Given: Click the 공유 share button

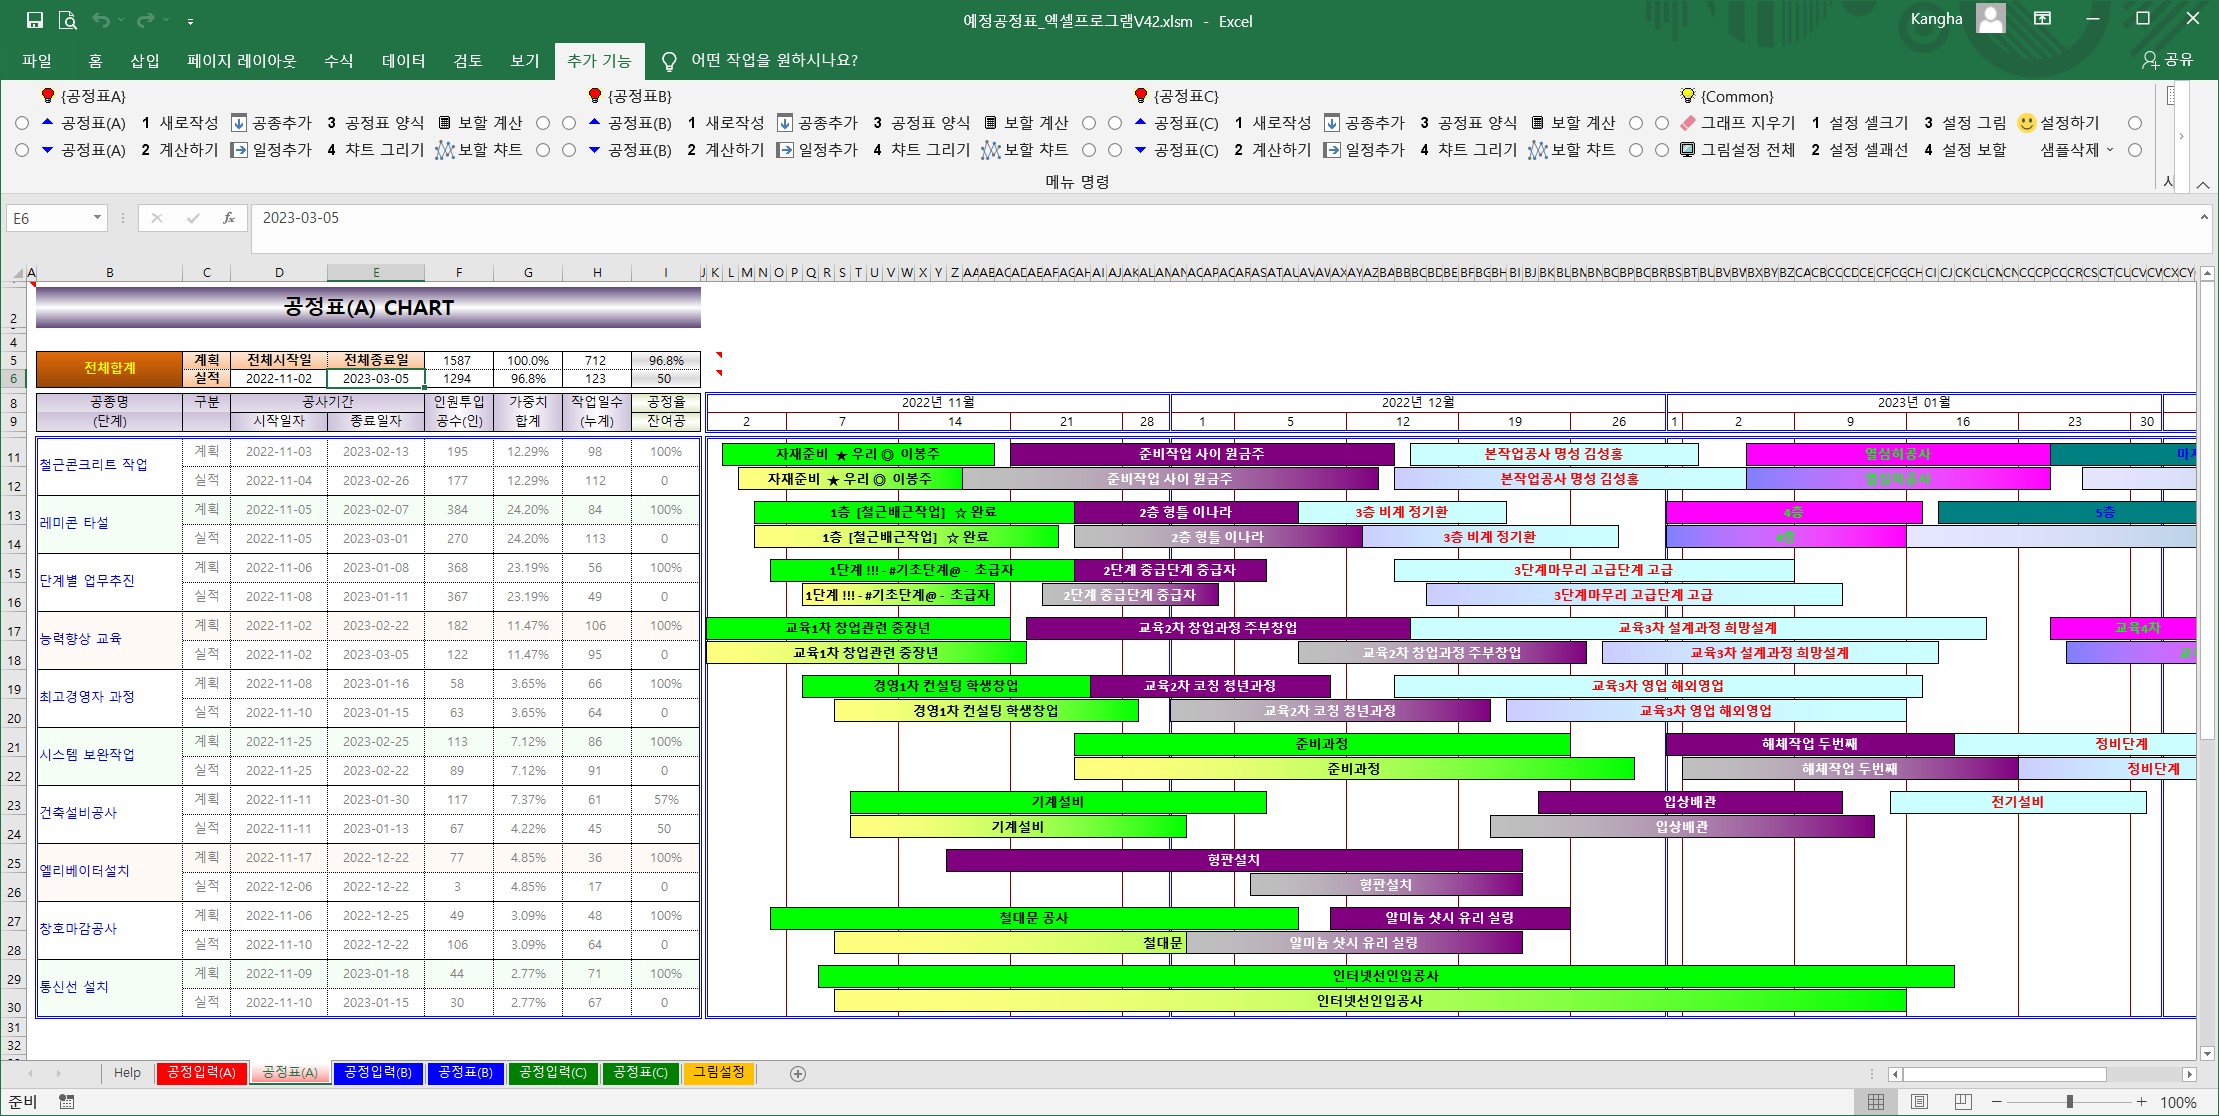Looking at the screenshot, I should click(2167, 60).
